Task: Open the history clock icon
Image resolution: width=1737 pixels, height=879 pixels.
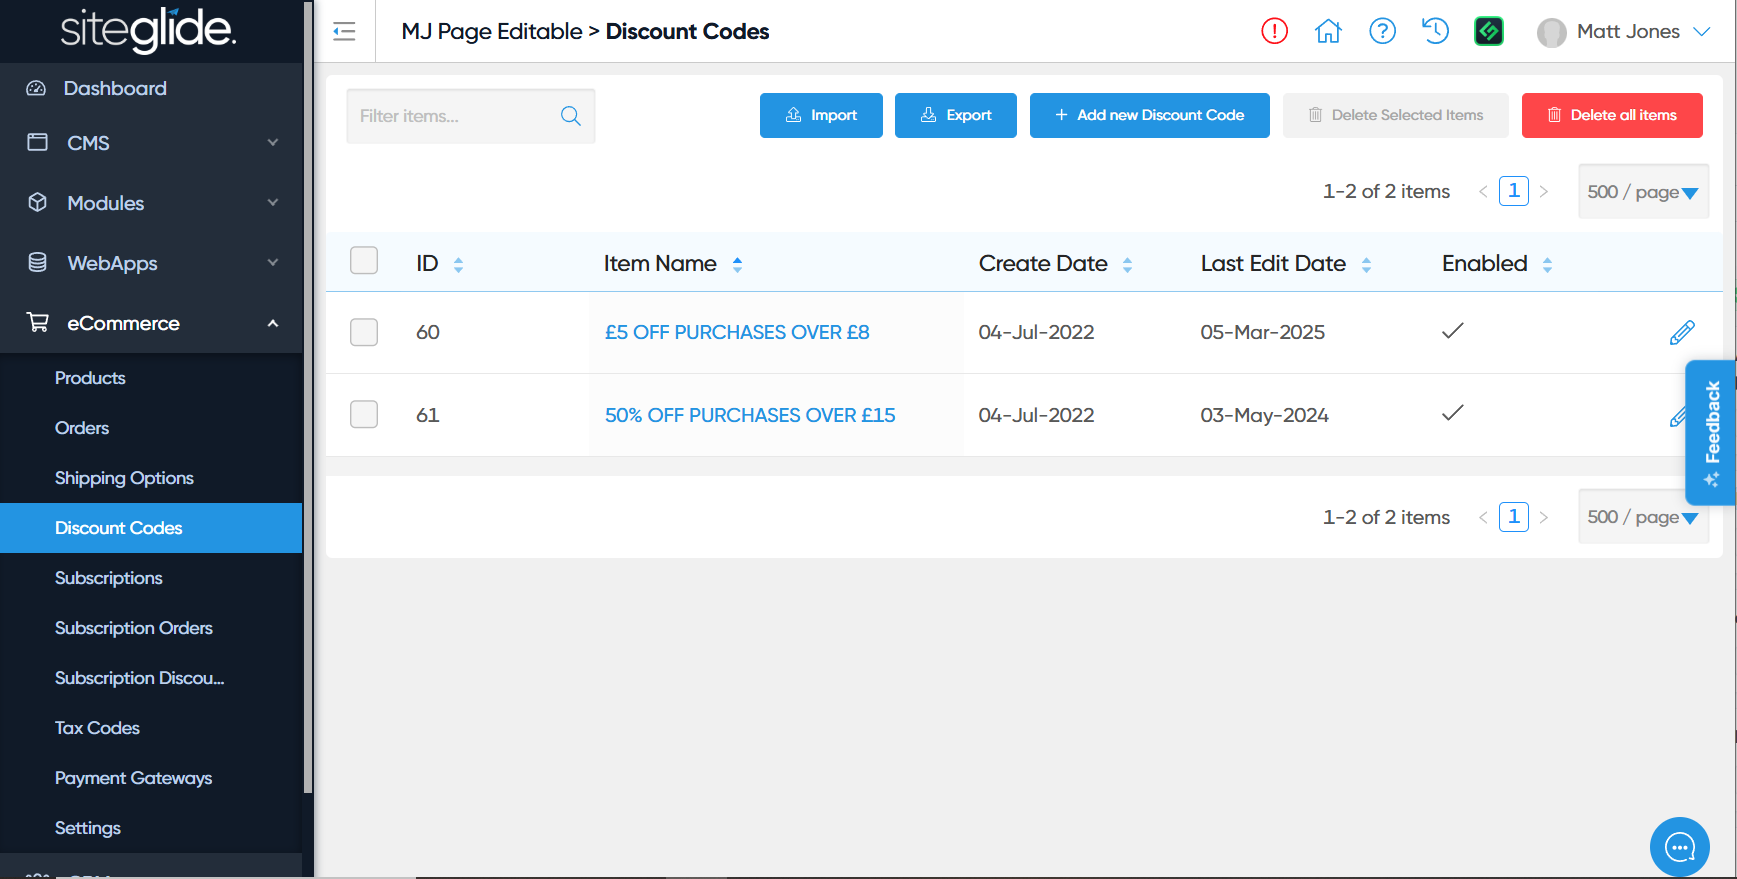Action: pos(1435,31)
